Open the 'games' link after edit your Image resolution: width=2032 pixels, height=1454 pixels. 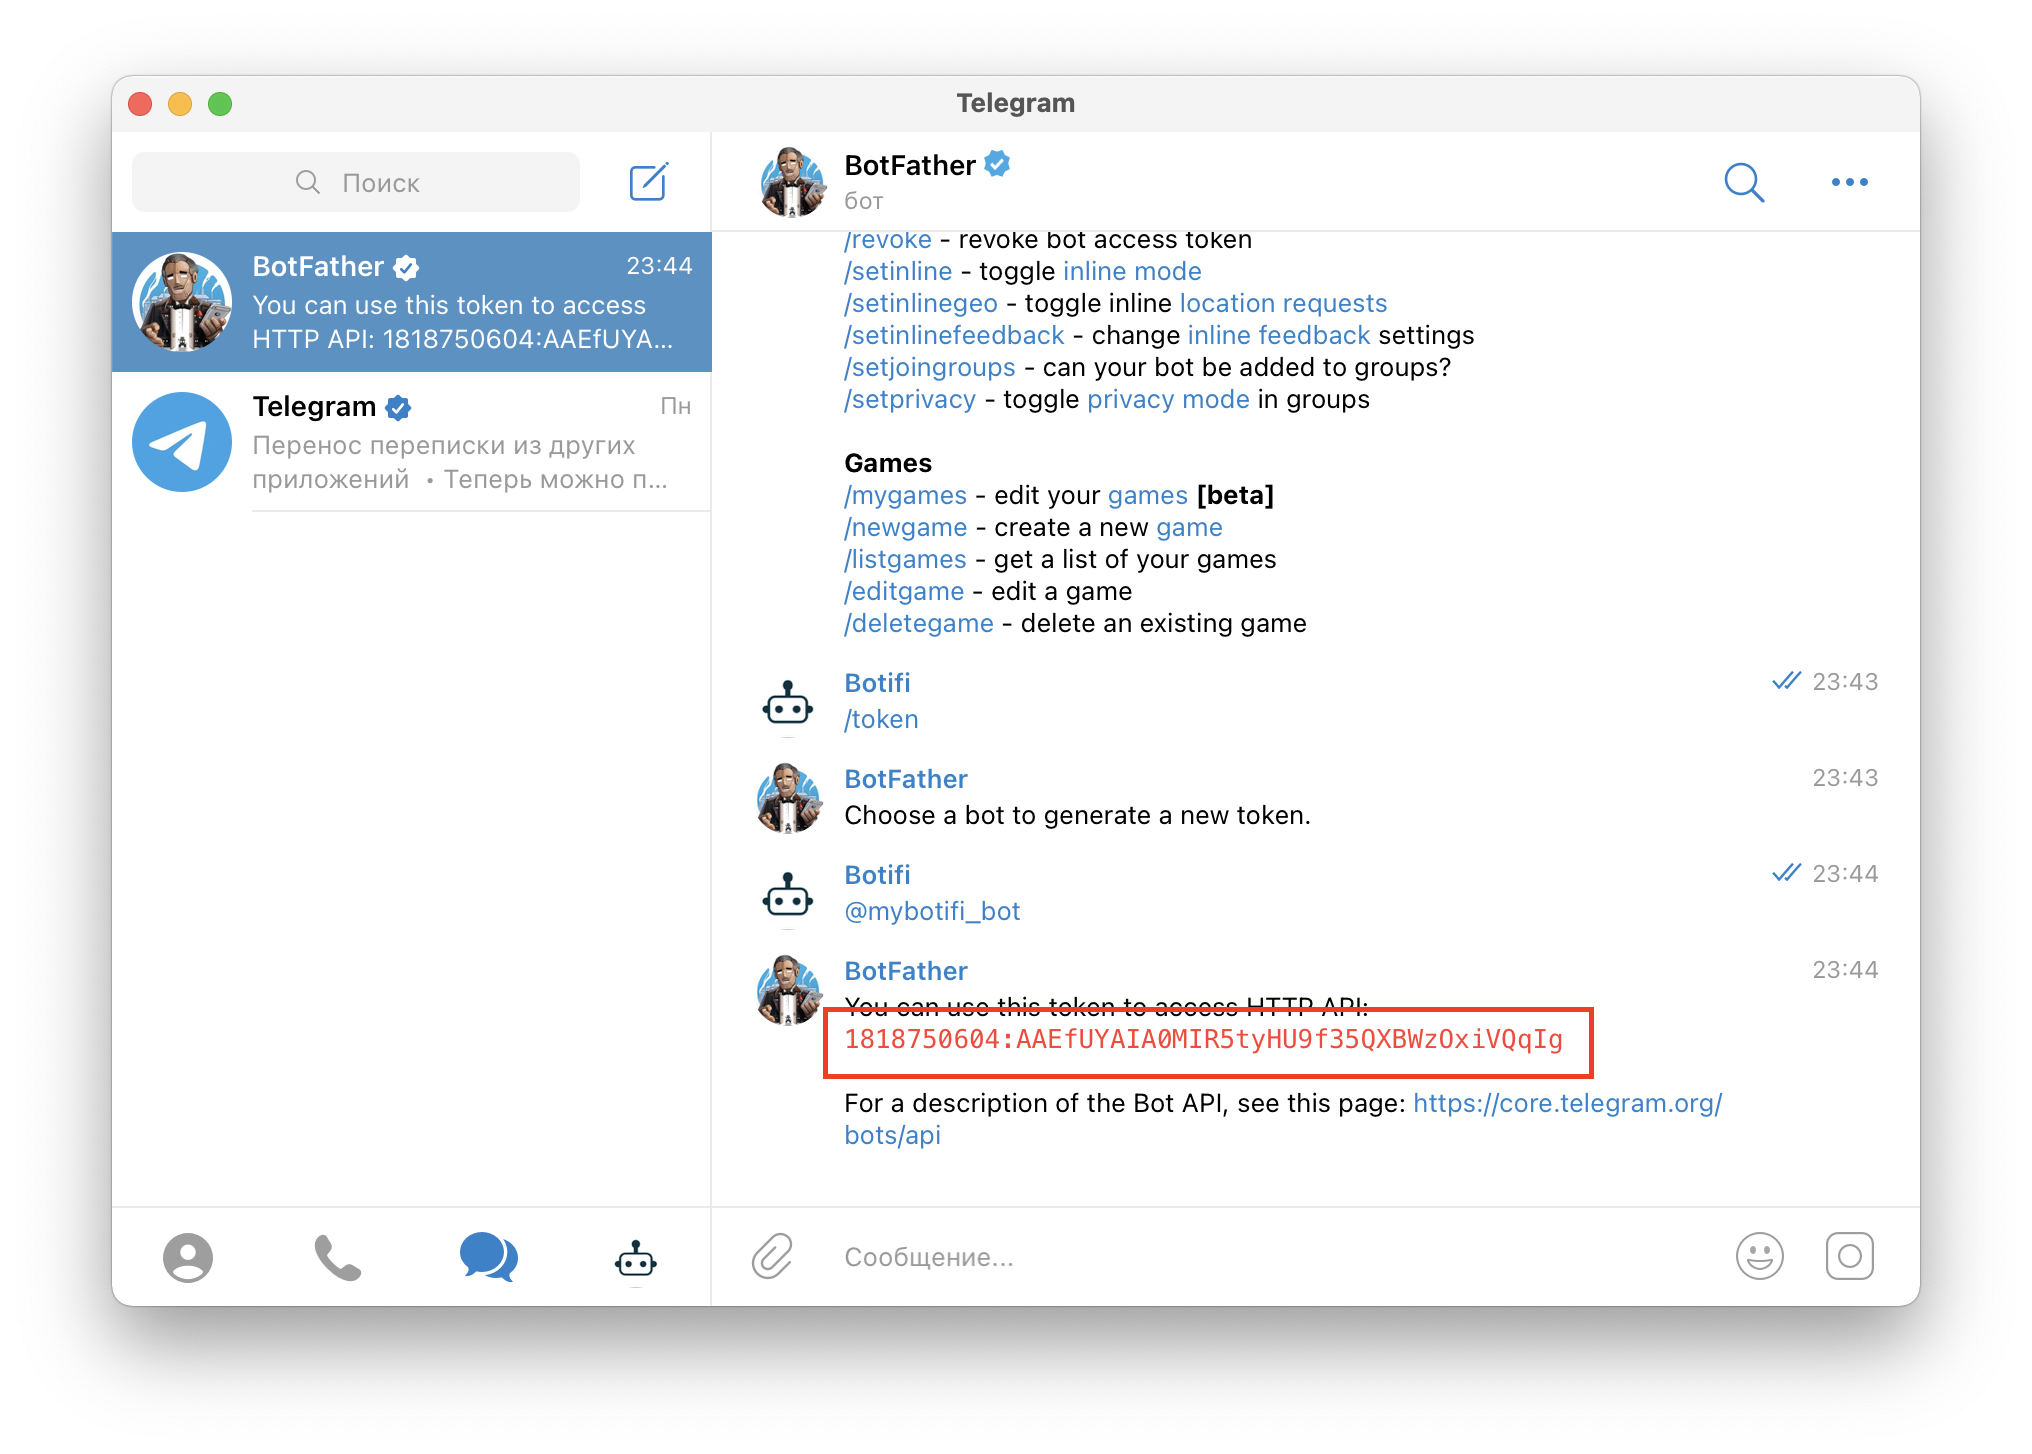[x=1148, y=495]
